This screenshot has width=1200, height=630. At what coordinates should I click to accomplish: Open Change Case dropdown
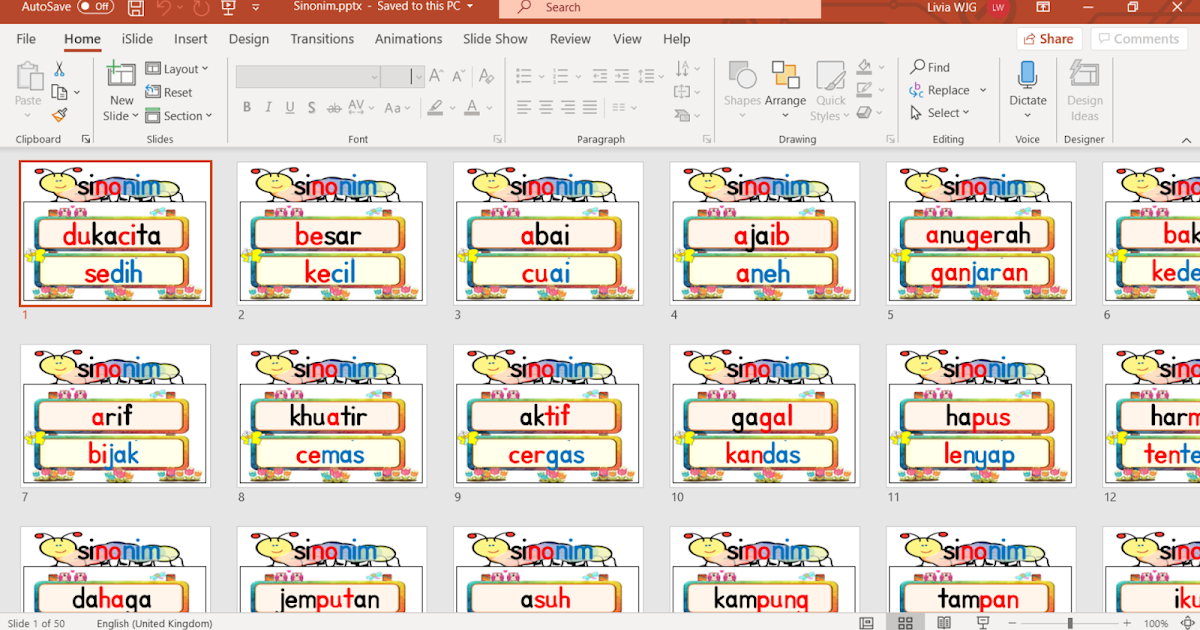[x=397, y=108]
